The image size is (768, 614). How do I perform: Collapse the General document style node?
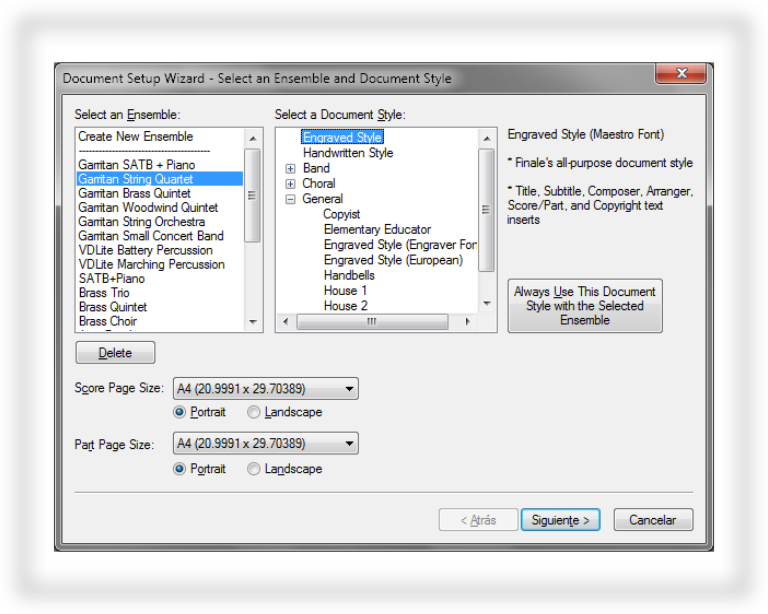[x=290, y=199]
